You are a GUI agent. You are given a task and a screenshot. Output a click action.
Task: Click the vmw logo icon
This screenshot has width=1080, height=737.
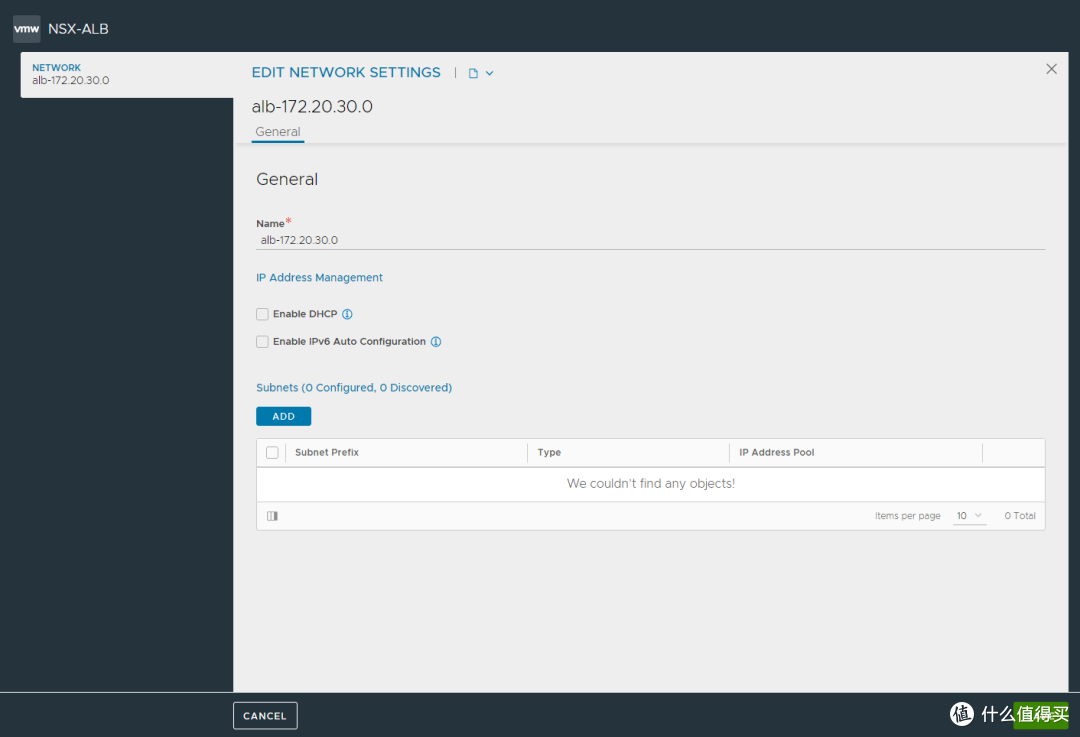[27, 29]
